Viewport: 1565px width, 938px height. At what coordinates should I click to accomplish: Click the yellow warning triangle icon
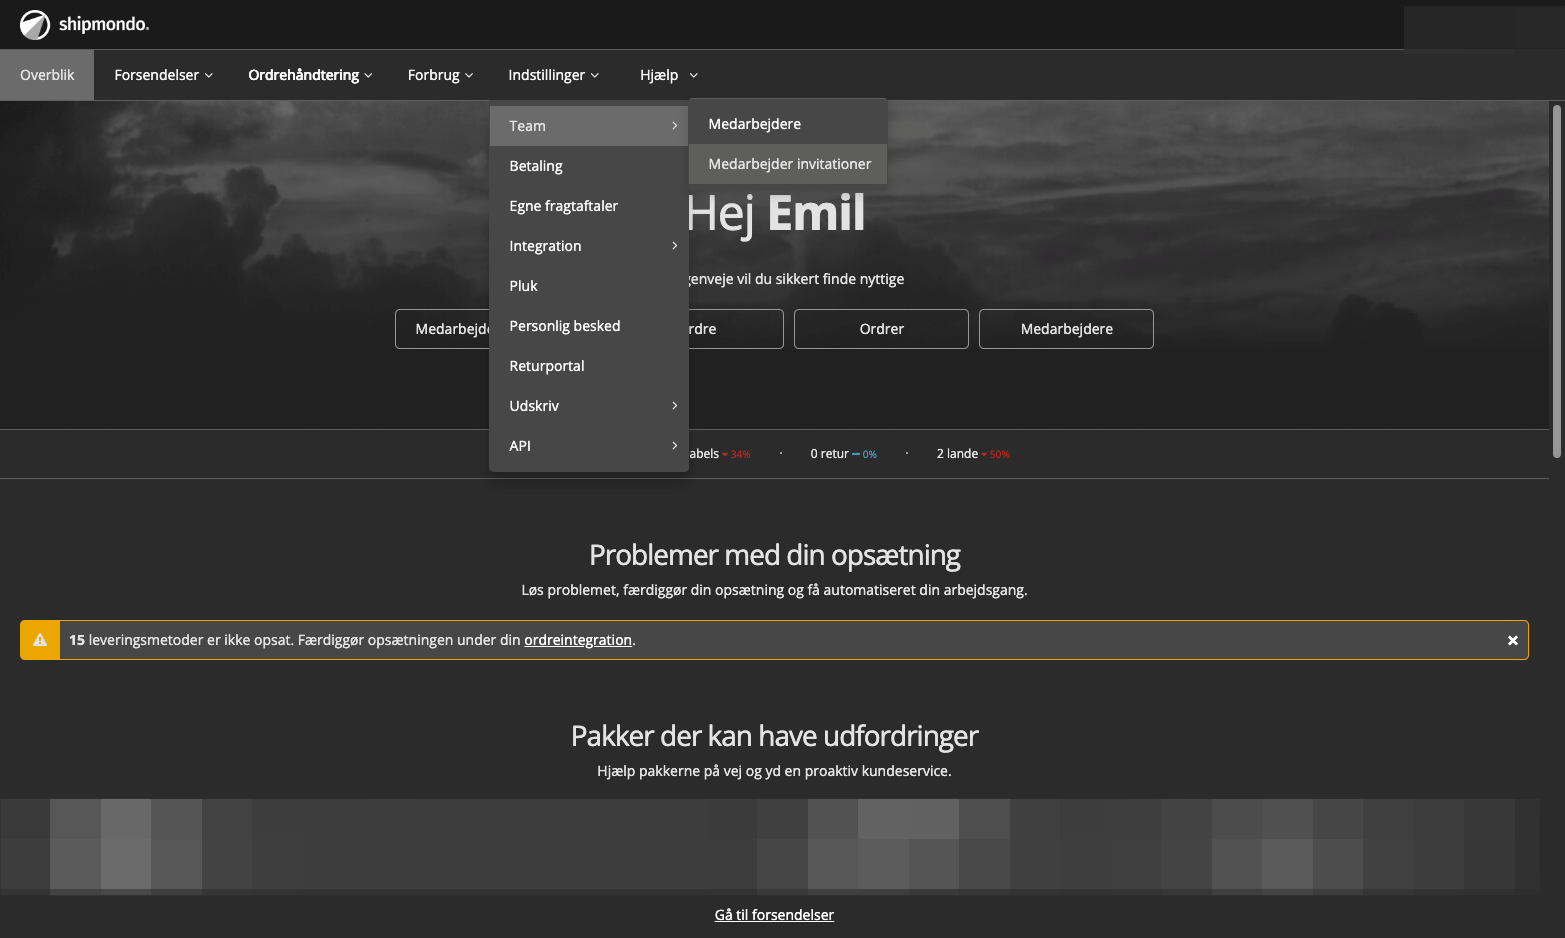(40, 640)
